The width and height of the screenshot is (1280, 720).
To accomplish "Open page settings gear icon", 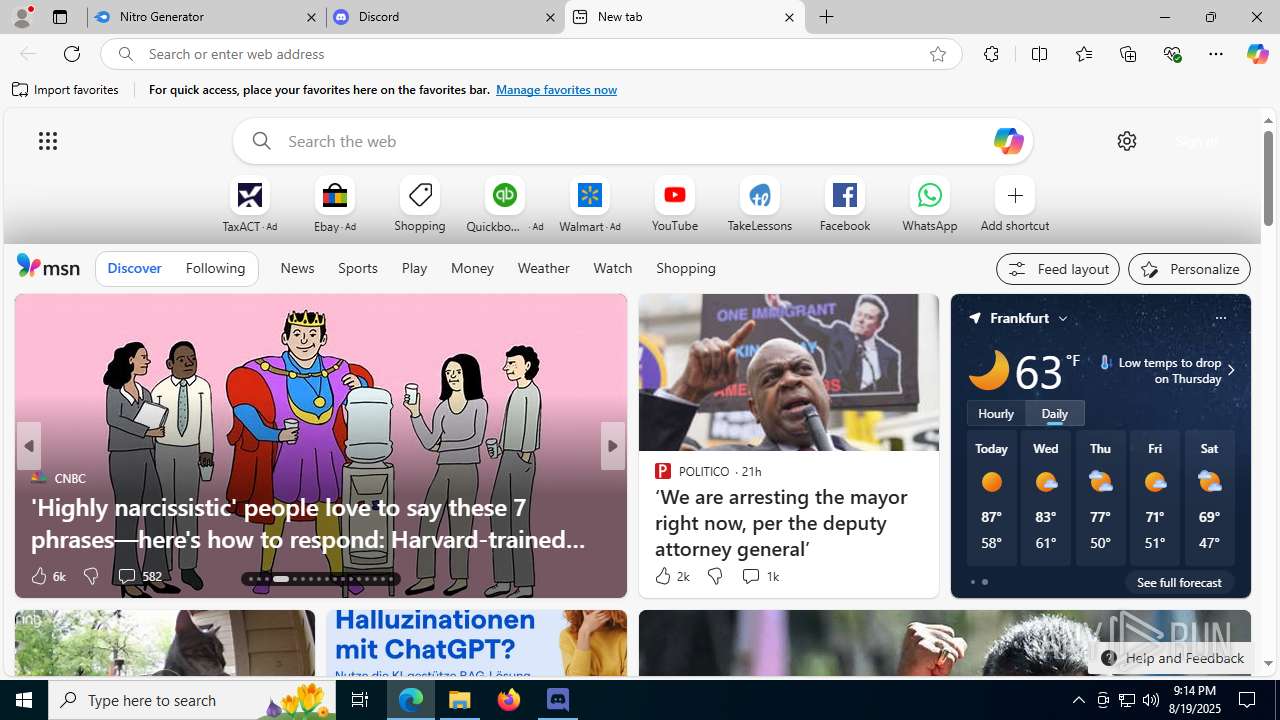I will 1126,141.
